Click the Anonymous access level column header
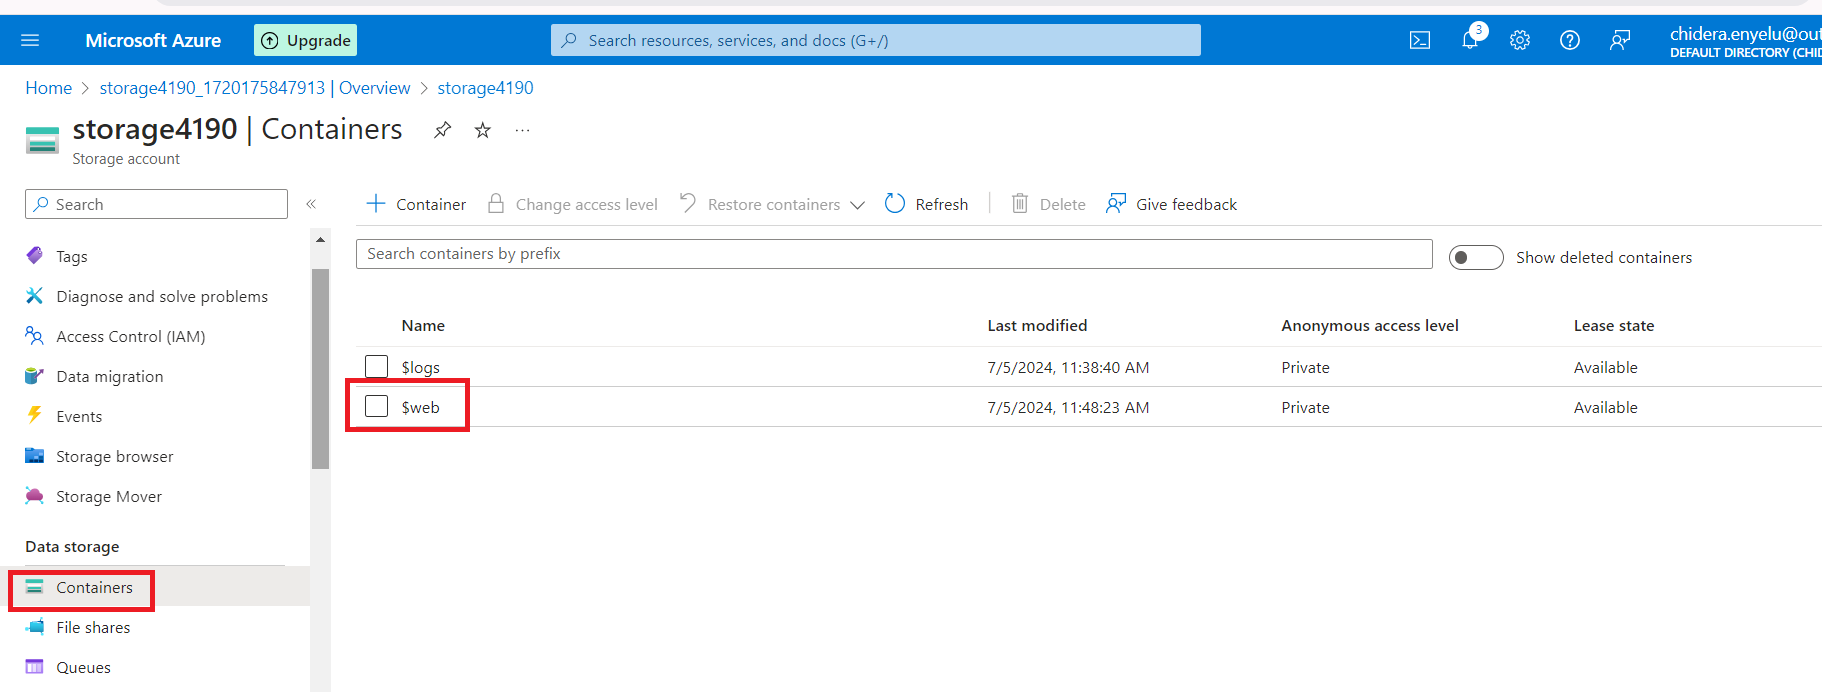1822x692 pixels. [1370, 325]
